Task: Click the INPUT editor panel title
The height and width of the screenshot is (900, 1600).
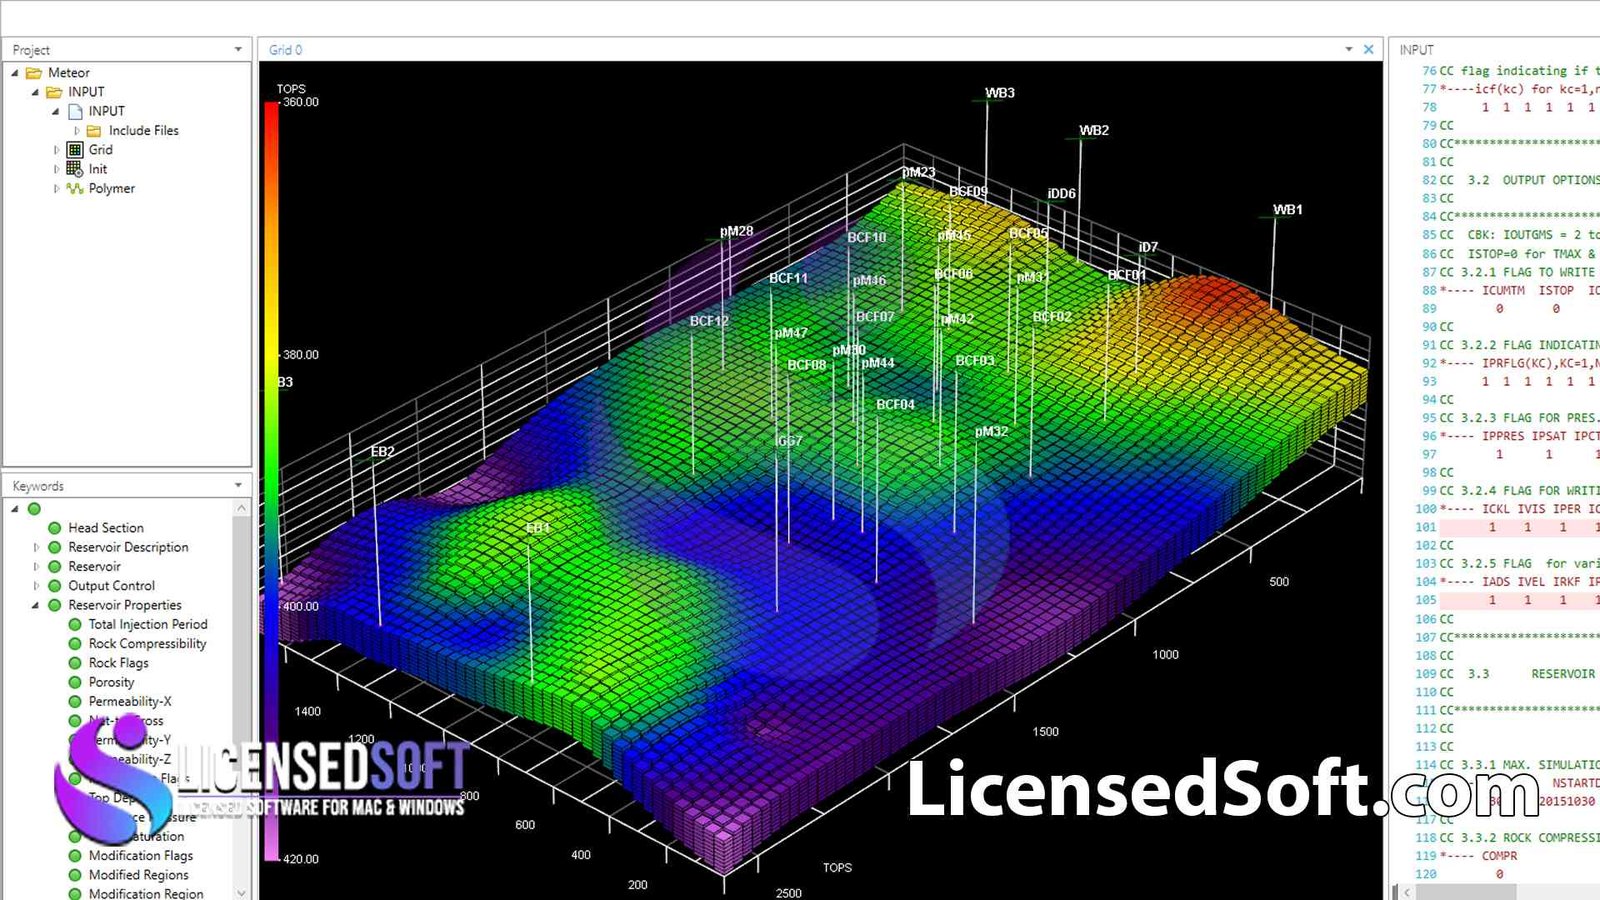Action: pyautogui.click(x=1416, y=49)
